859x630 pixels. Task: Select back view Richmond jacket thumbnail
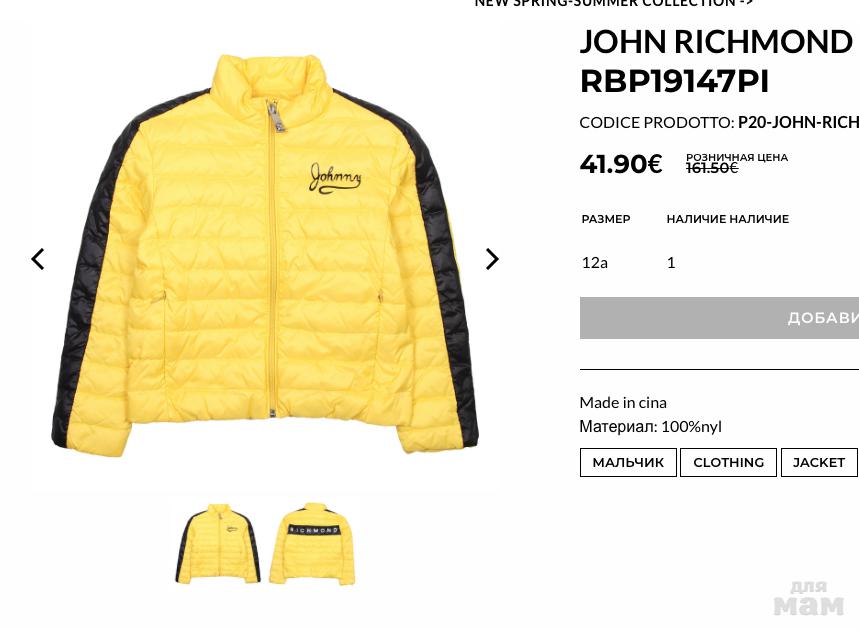[x=312, y=543]
